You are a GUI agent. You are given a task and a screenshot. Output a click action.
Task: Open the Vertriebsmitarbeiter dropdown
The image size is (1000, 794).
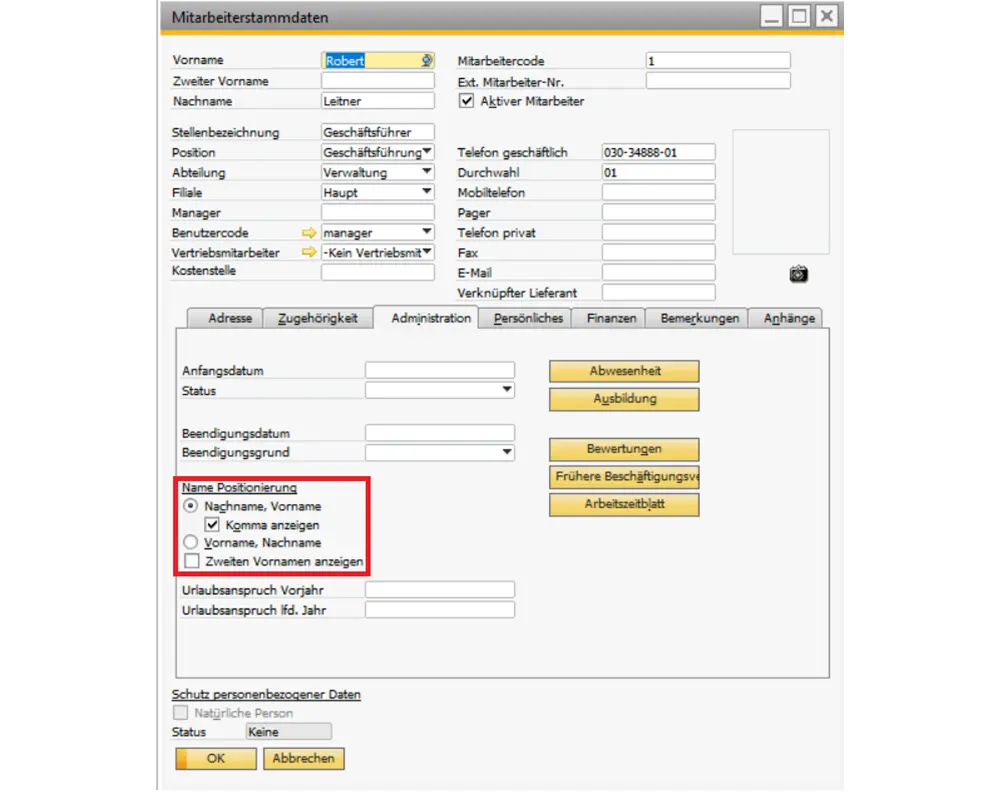tap(427, 252)
